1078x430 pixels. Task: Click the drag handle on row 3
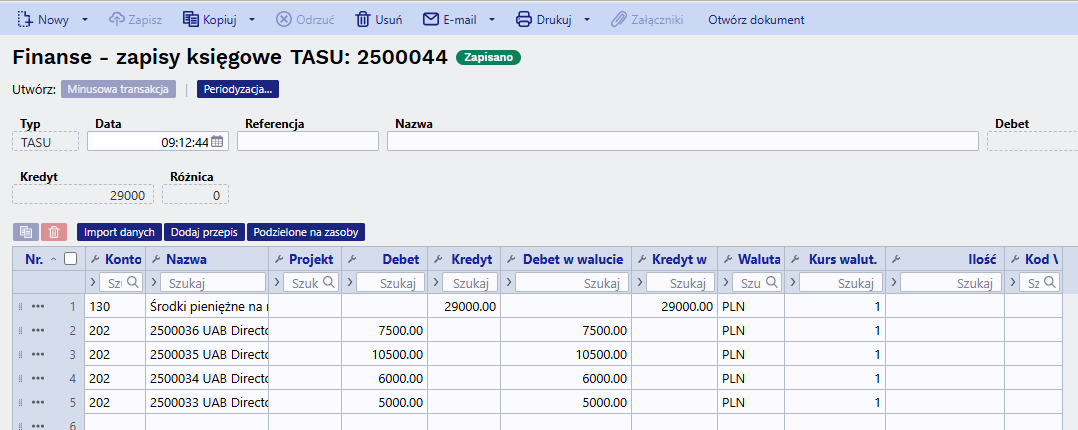tap(20, 354)
